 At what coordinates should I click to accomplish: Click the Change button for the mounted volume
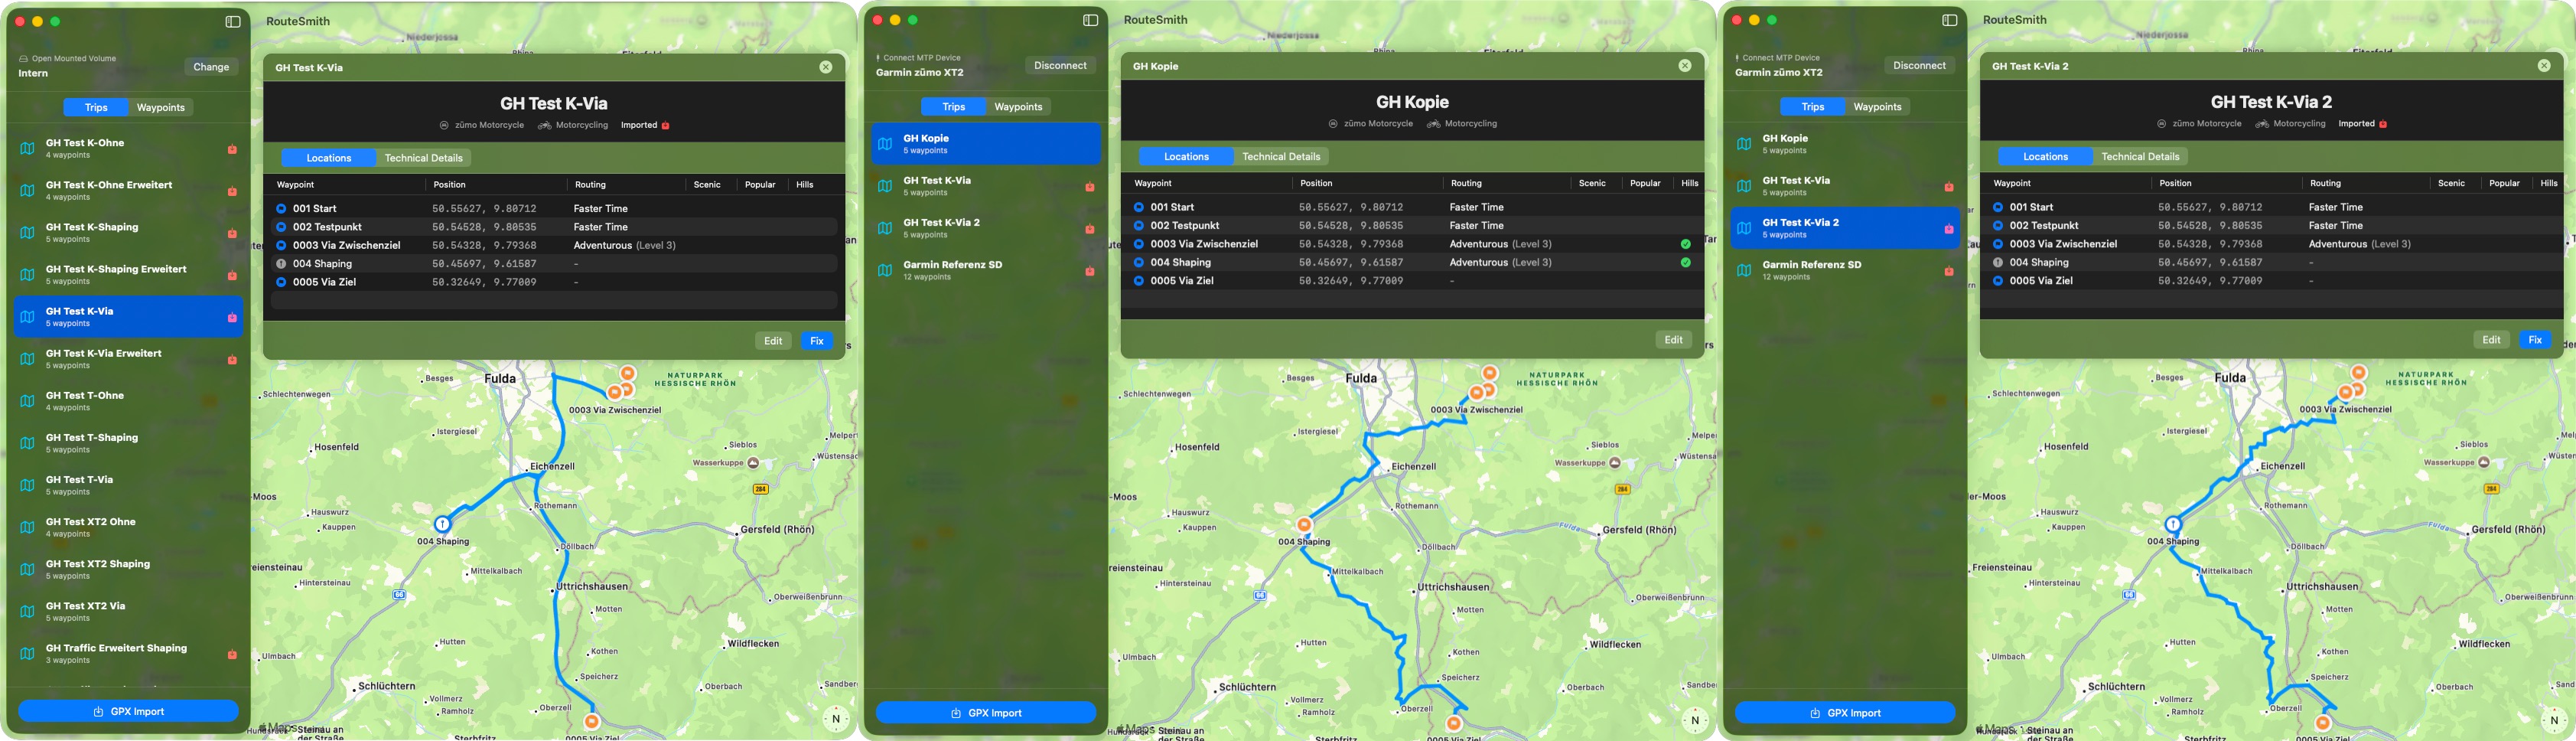[211, 67]
